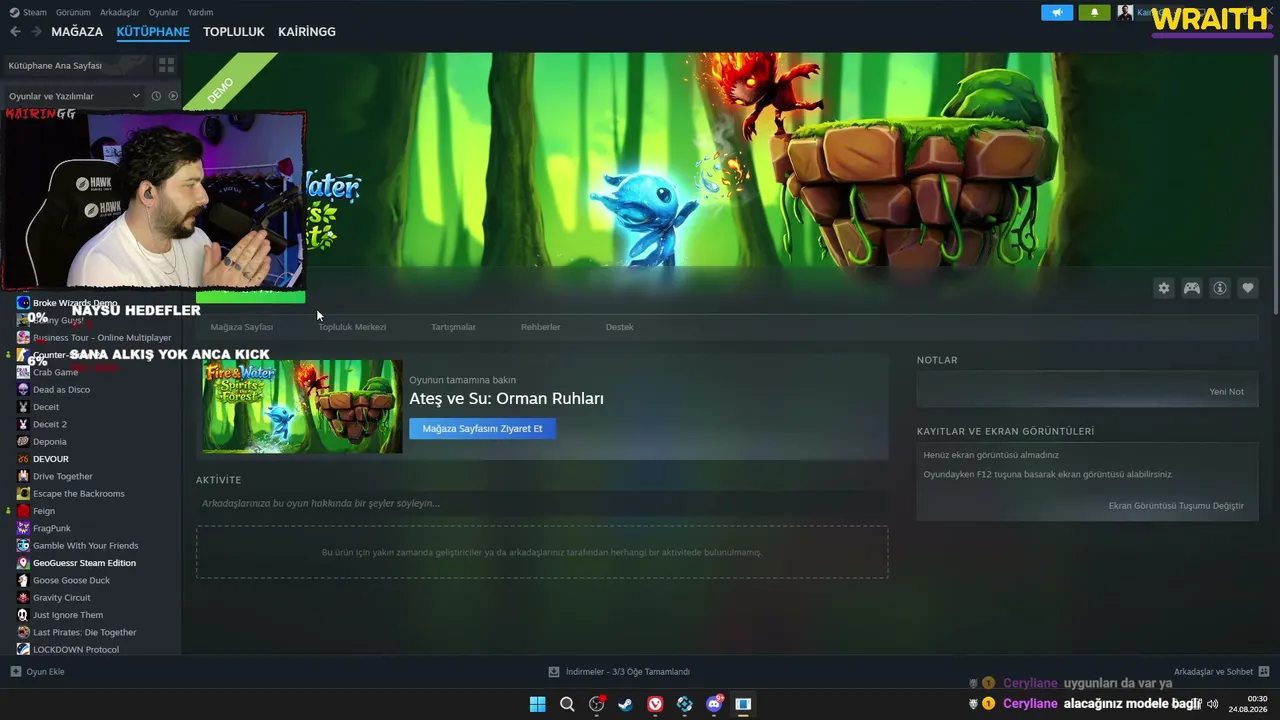1280x720 pixels.
Task: Click the activity comment input field
Action: point(542,503)
